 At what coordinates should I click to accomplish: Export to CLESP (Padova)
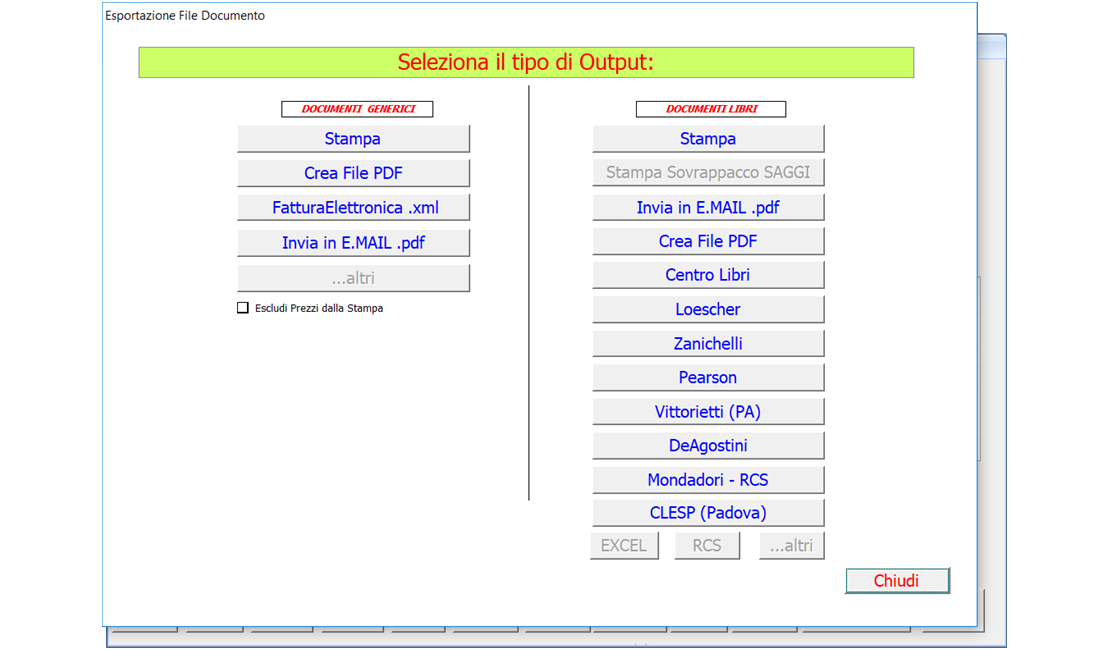tap(708, 513)
